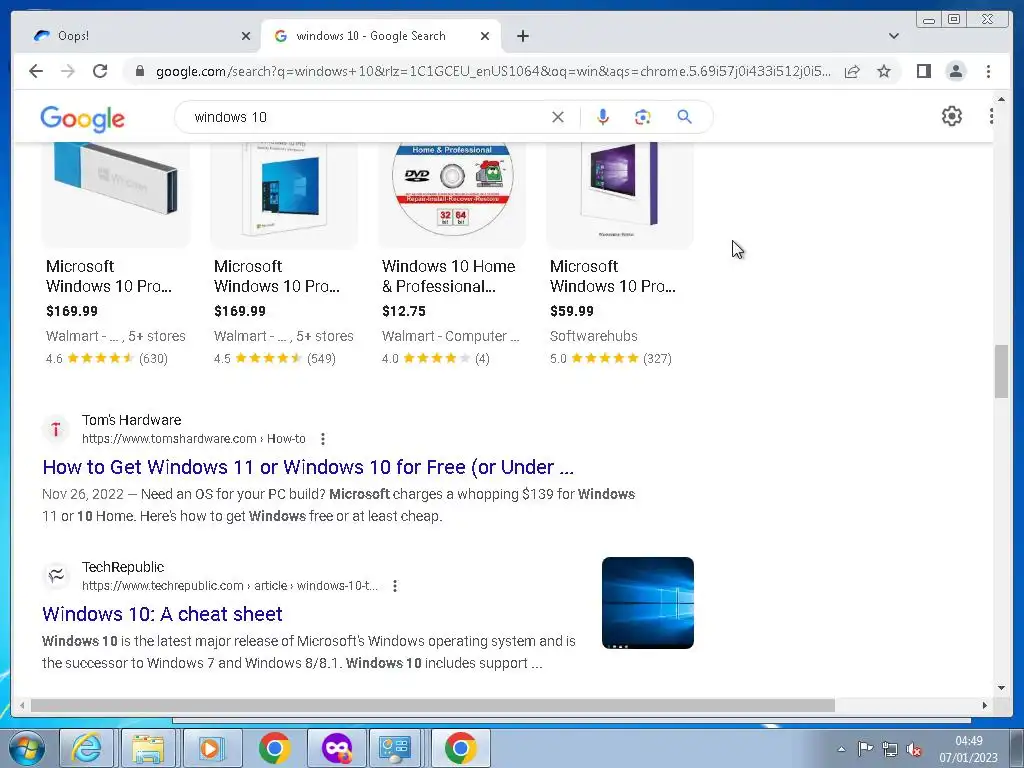The height and width of the screenshot is (768, 1024).
Task: Open the Action Center flag icon
Action: pyautogui.click(x=865, y=749)
